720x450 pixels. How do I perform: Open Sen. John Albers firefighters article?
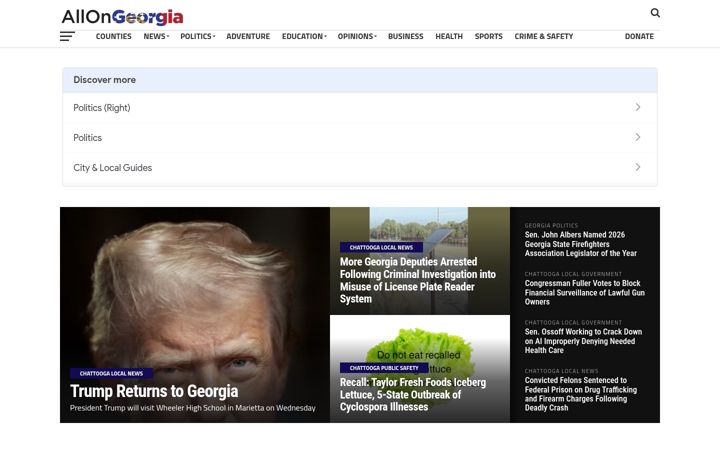581,244
